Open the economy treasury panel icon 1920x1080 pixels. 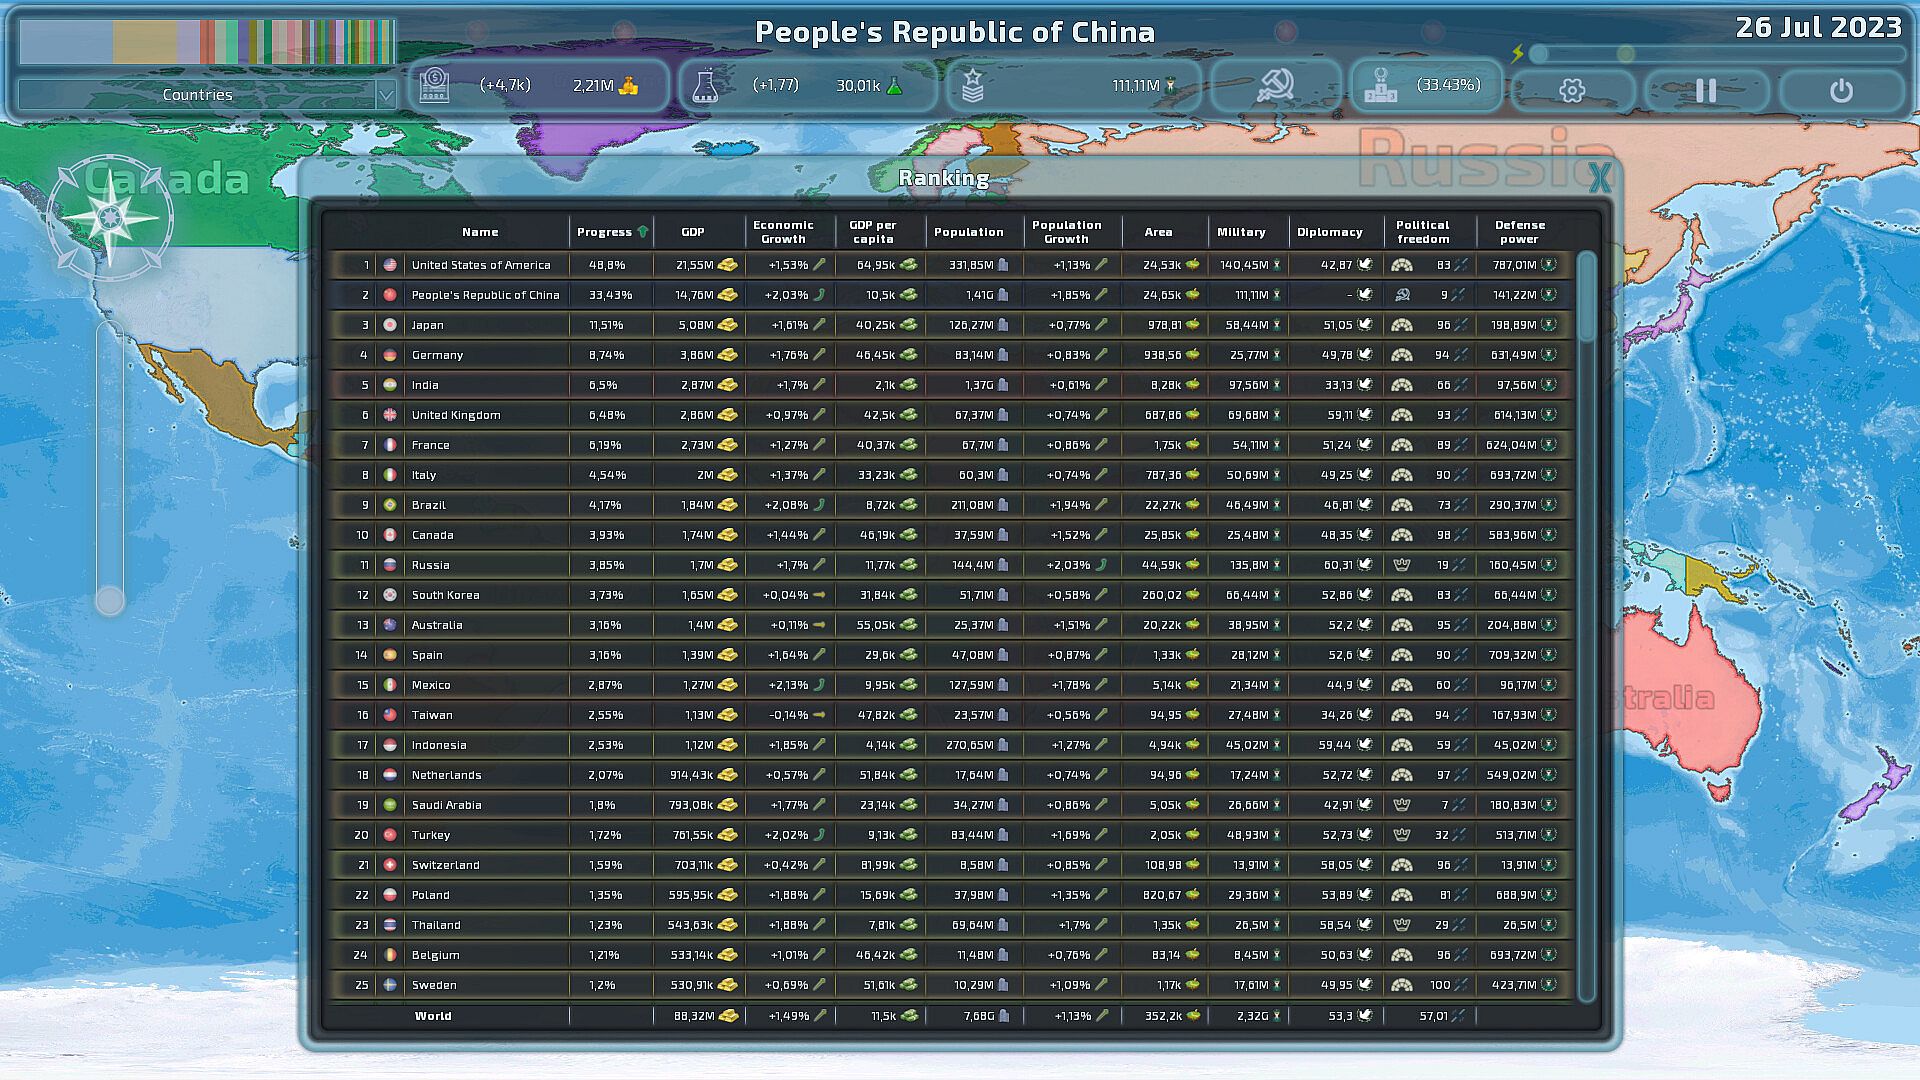coord(434,86)
